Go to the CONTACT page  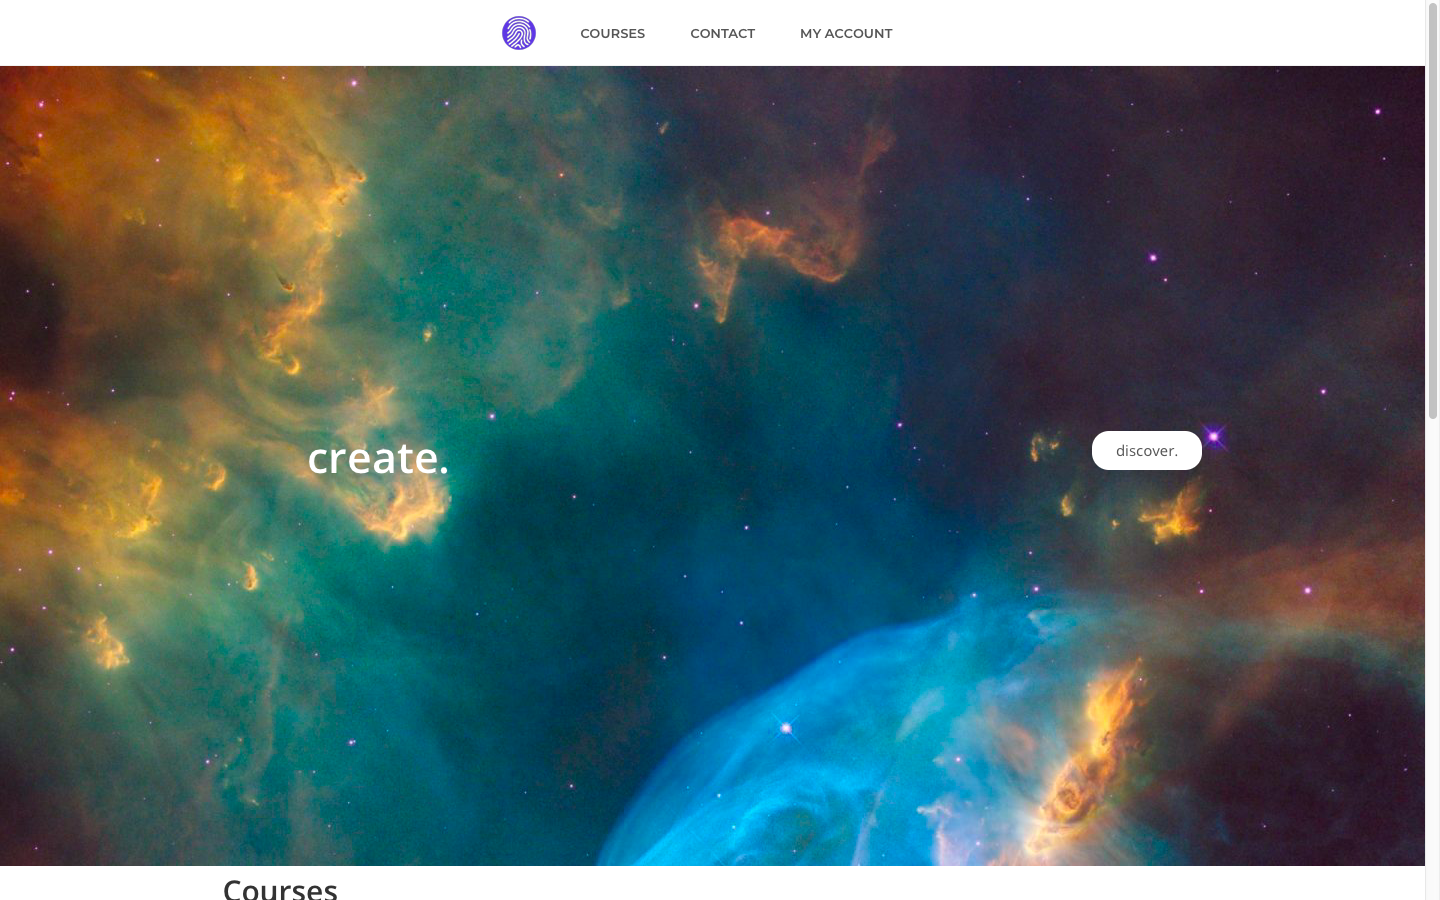[x=723, y=33]
